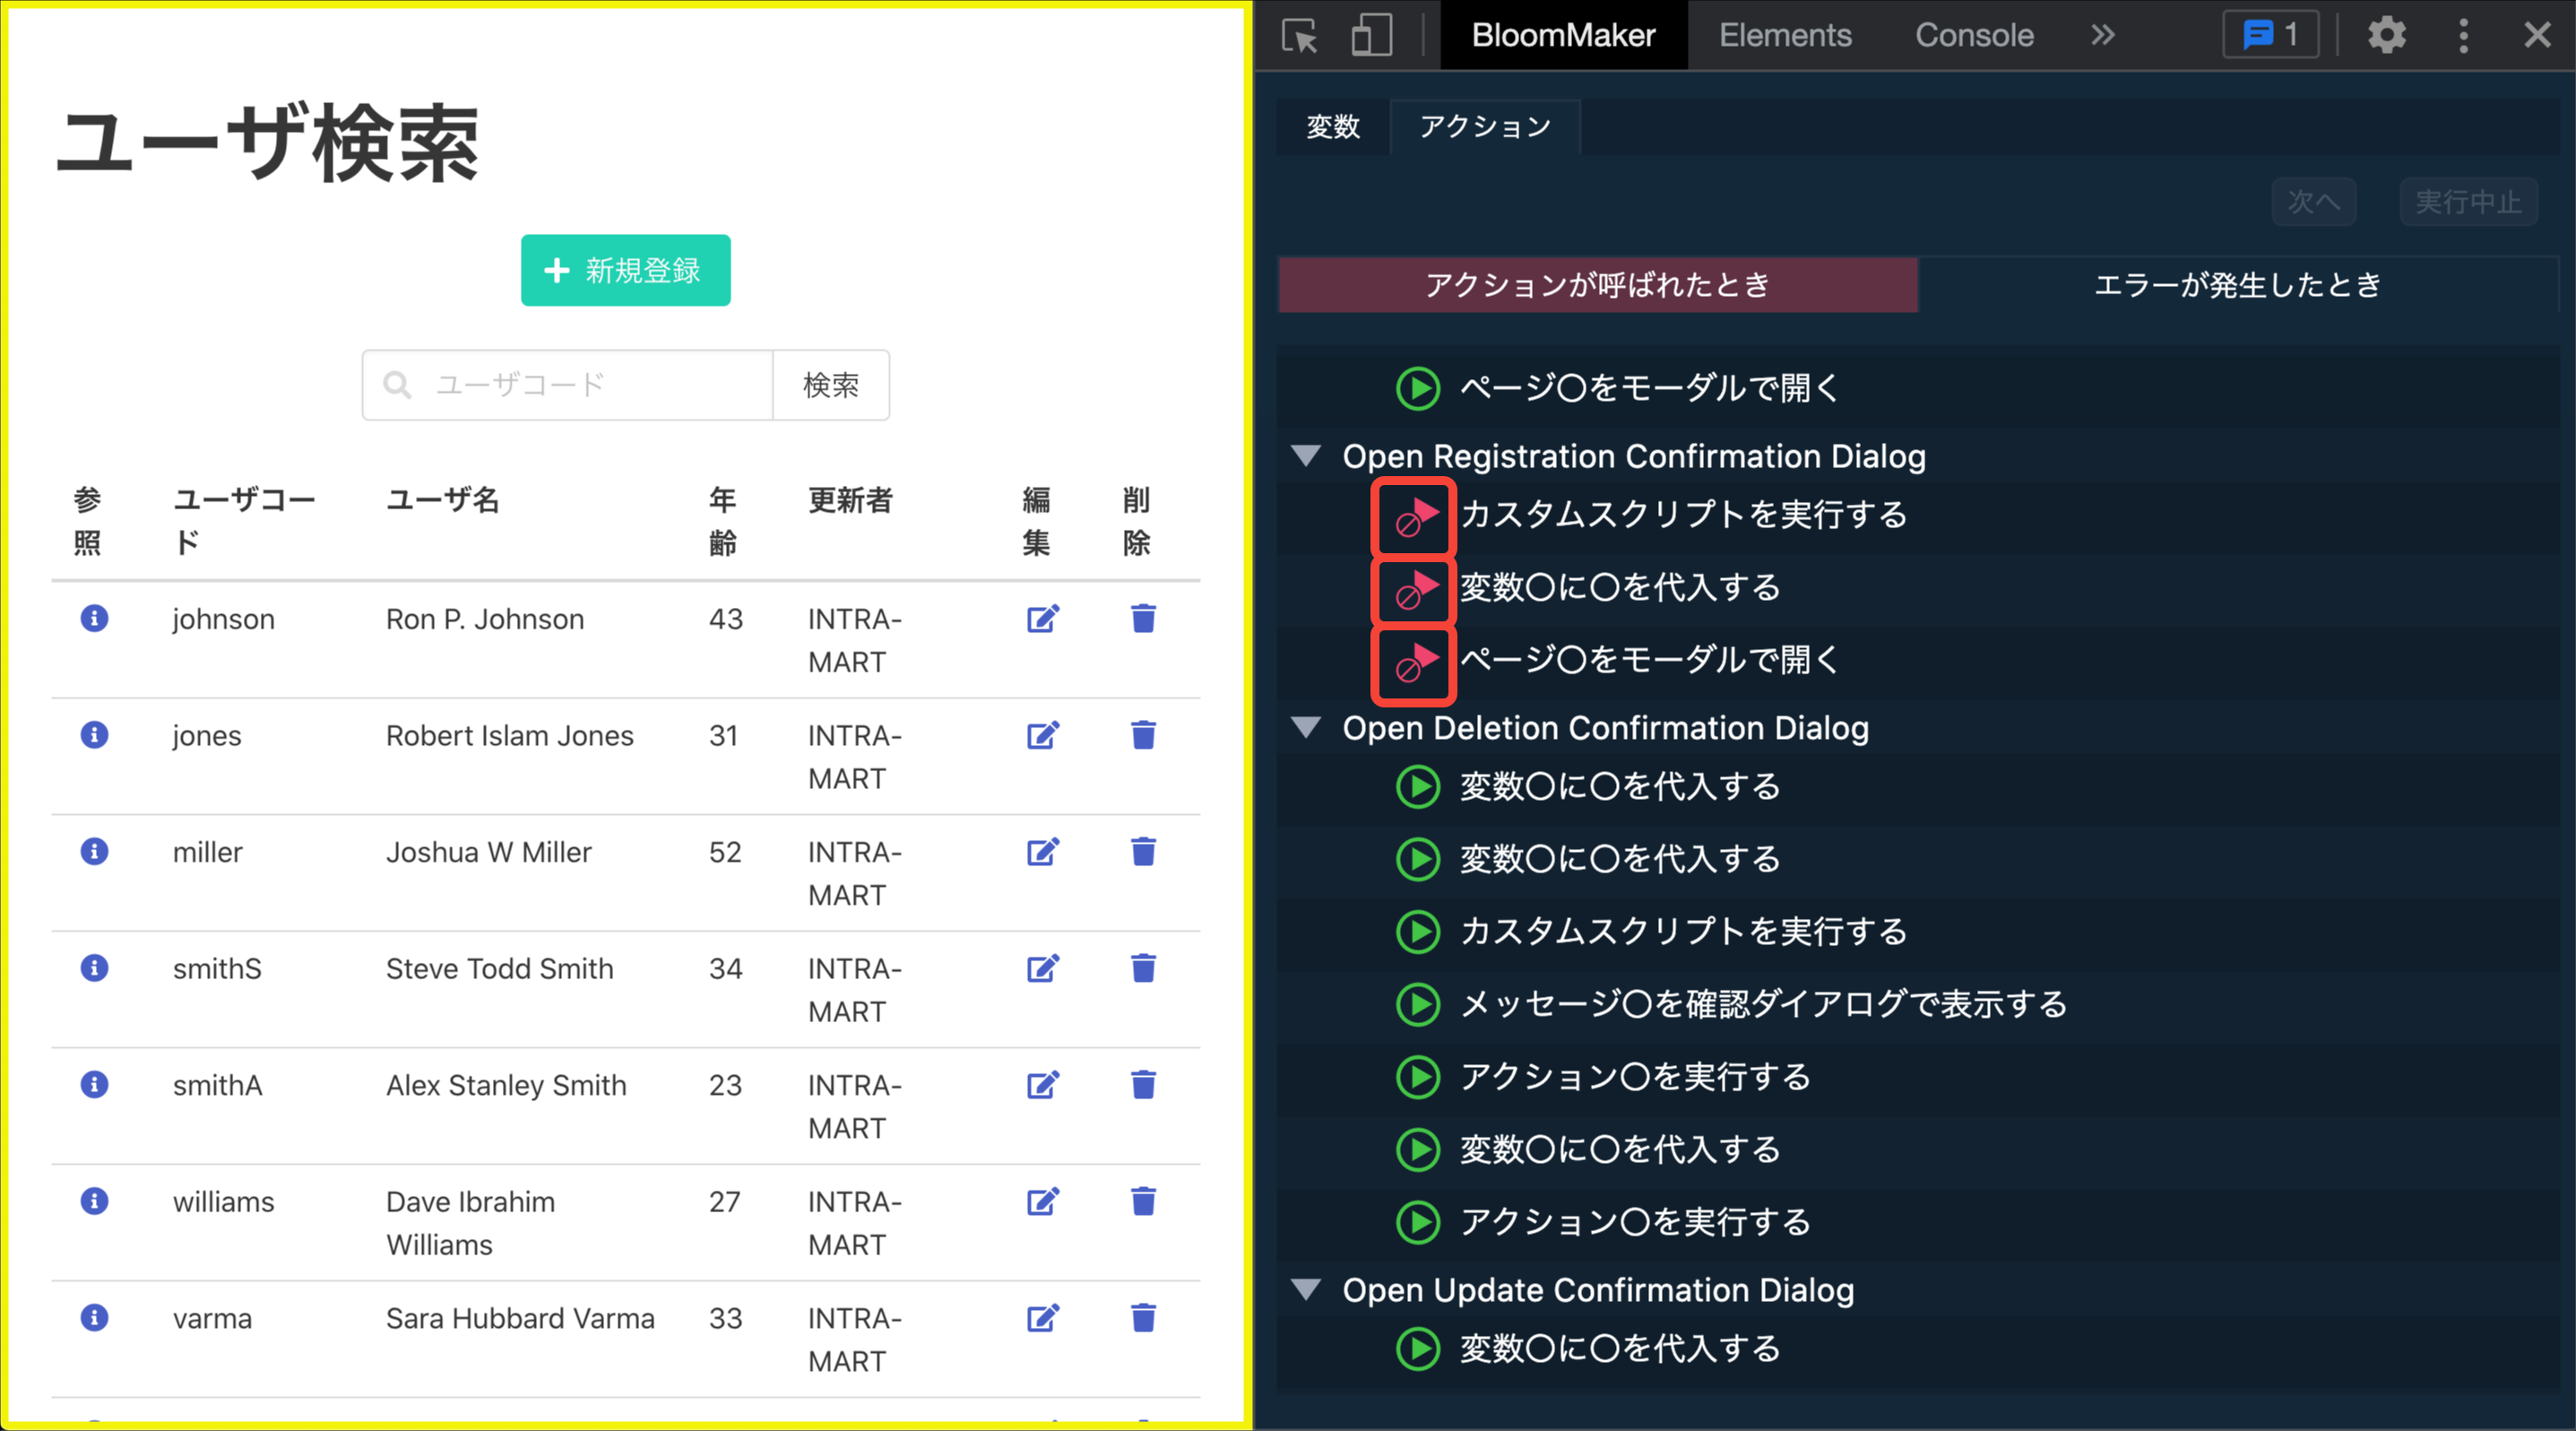
Task: Open DevTools settings gear
Action: click(x=2386, y=36)
